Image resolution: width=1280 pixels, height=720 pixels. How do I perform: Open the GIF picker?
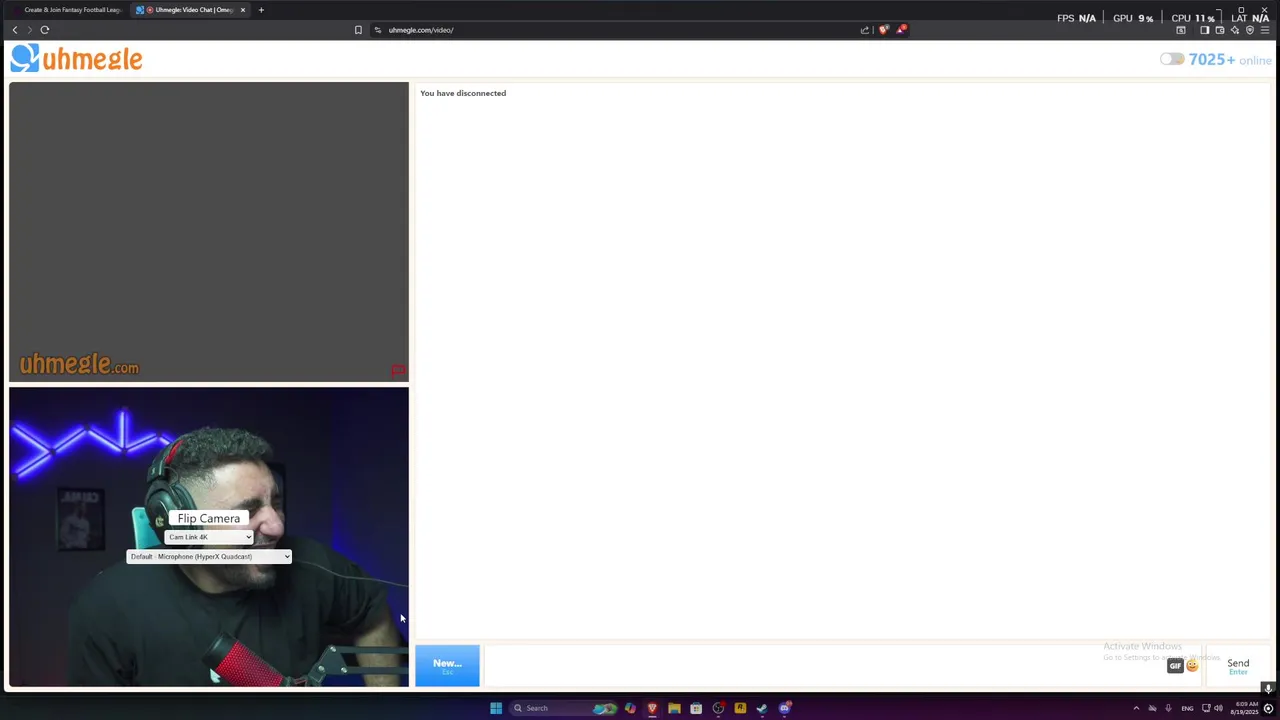(x=1175, y=666)
